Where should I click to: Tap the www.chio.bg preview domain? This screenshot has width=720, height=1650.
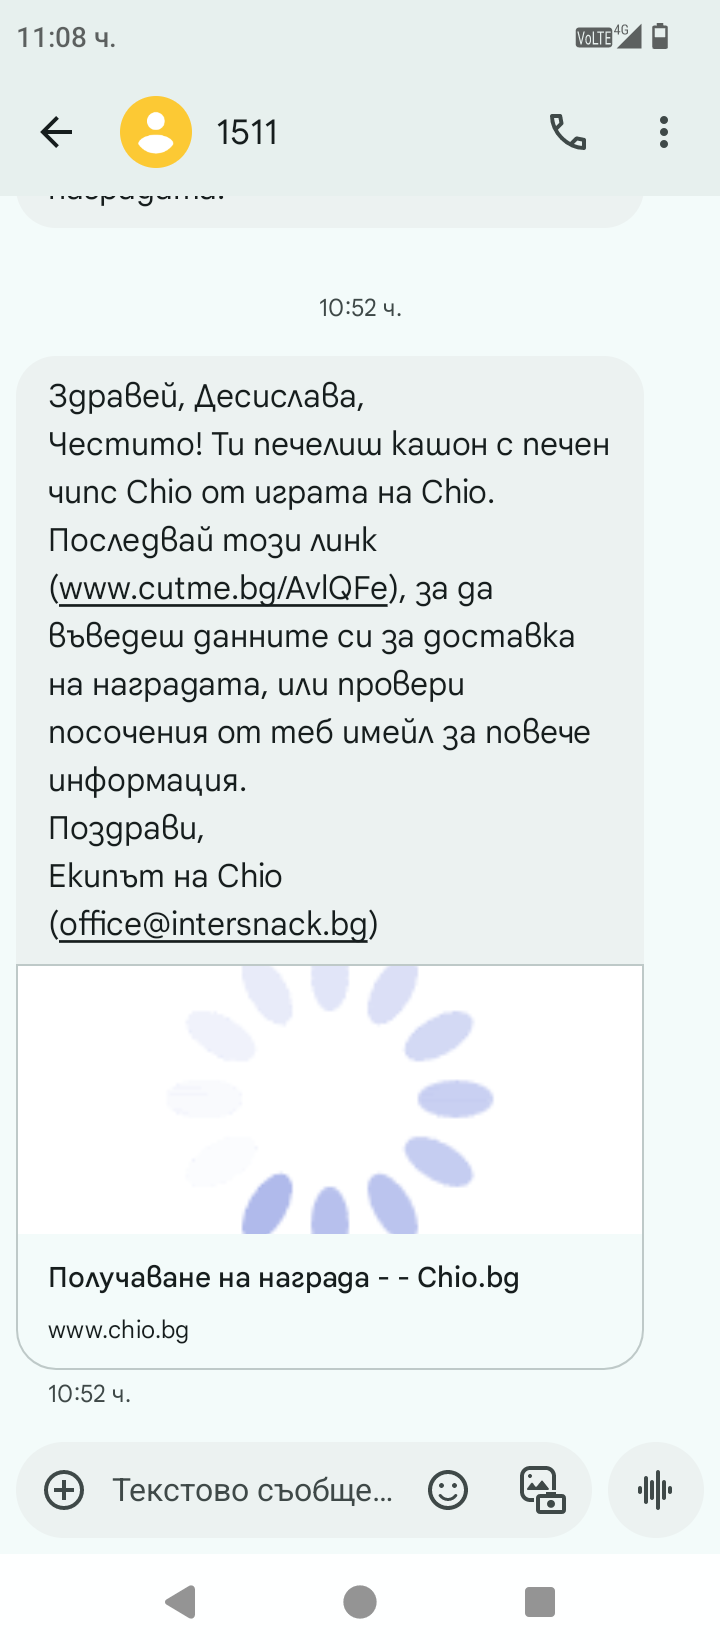pos(118,1330)
